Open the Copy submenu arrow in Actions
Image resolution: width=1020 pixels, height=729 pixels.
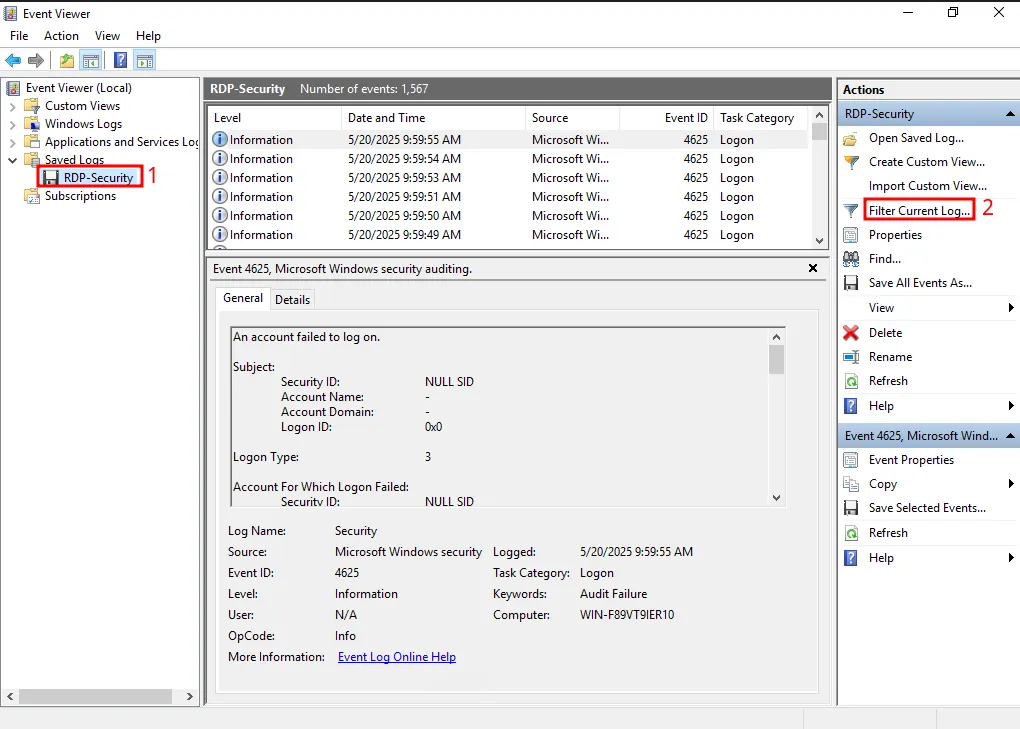click(1011, 484)
